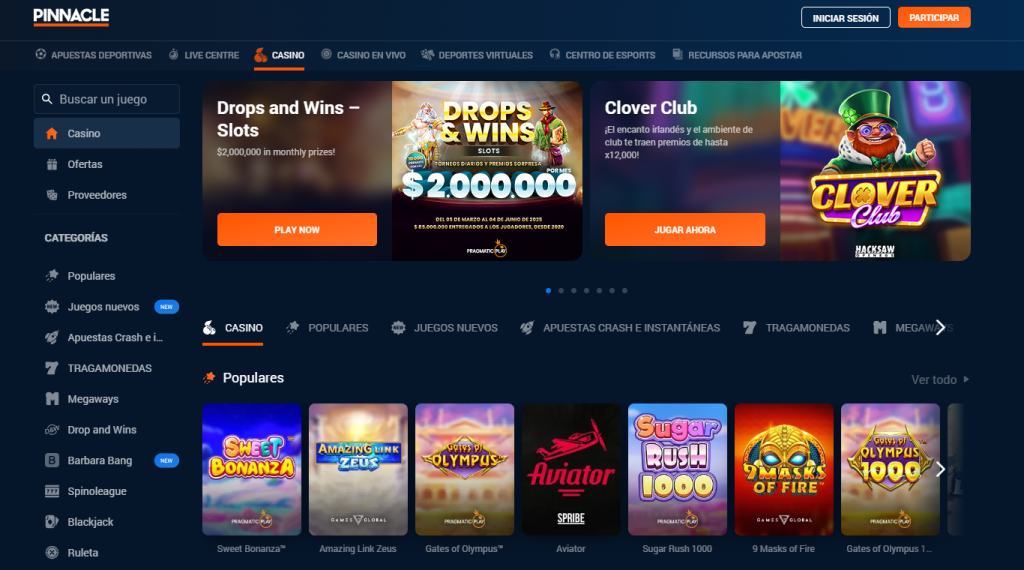Select the third carousel dot indicator
Viewport: 1024px width, 570px height.
pos(573,291)
